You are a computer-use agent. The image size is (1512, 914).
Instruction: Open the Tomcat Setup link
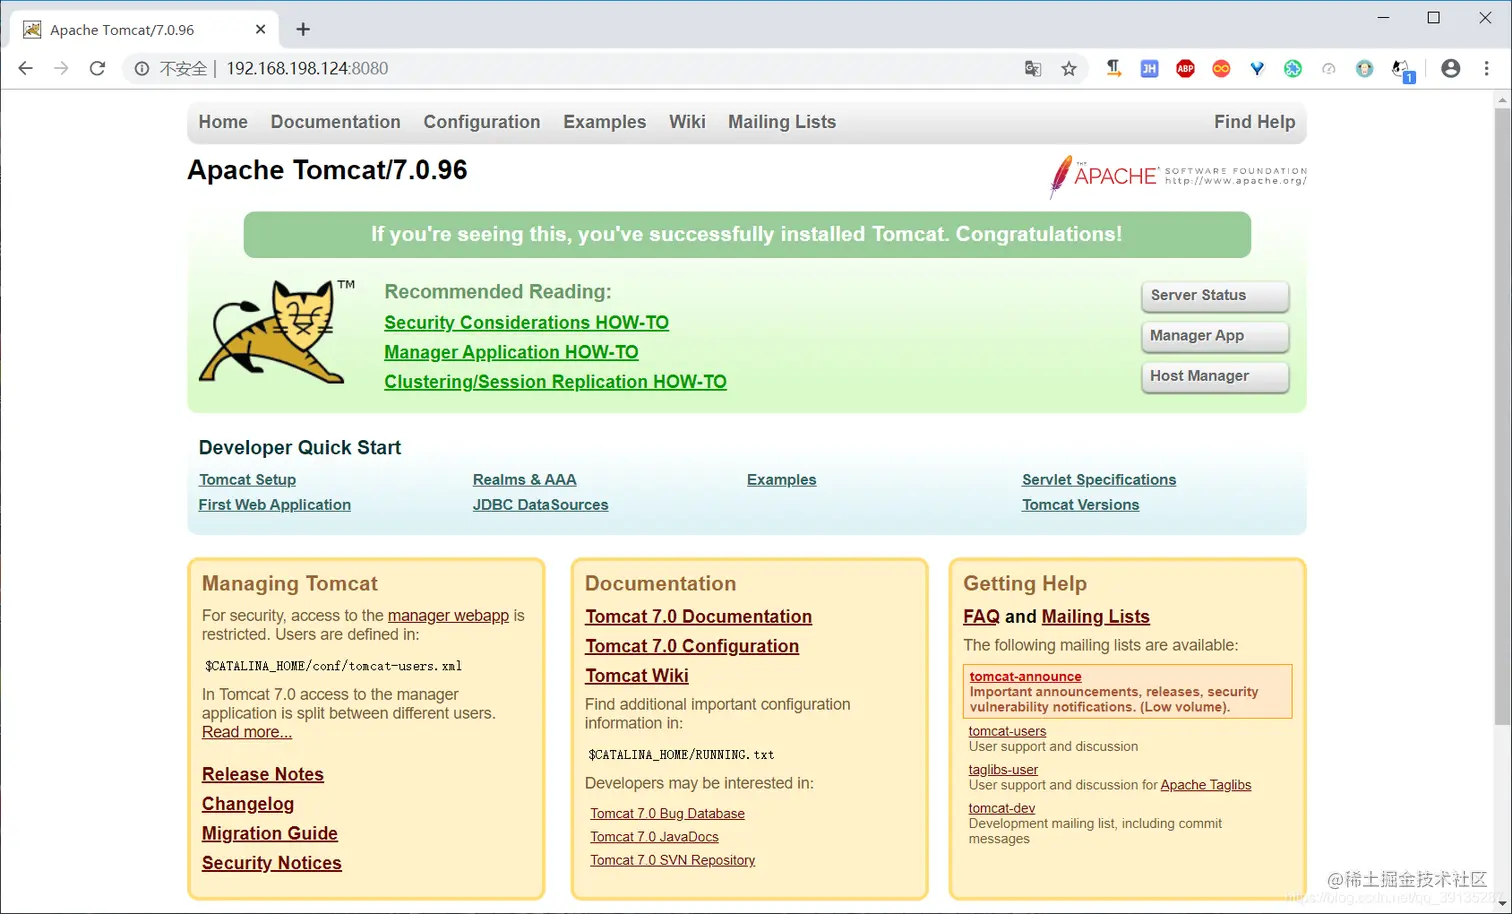click(x=247, y=480)
